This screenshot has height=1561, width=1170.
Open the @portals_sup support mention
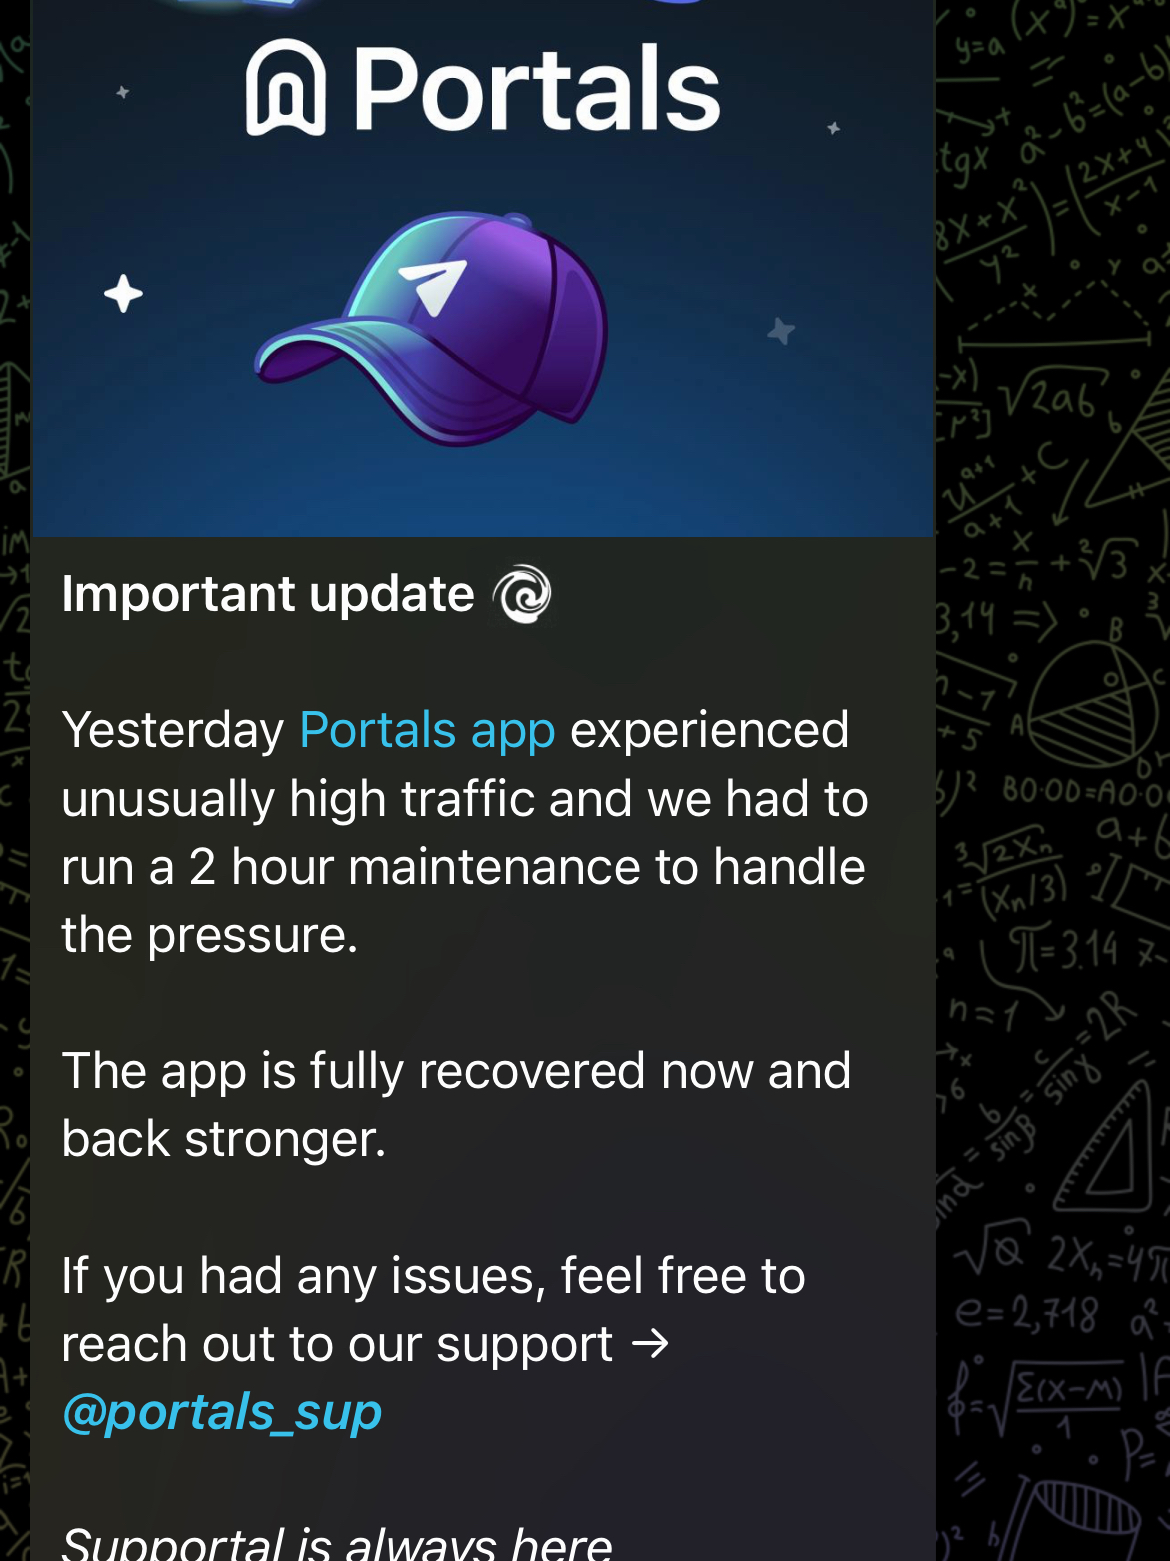(221, 1412)
